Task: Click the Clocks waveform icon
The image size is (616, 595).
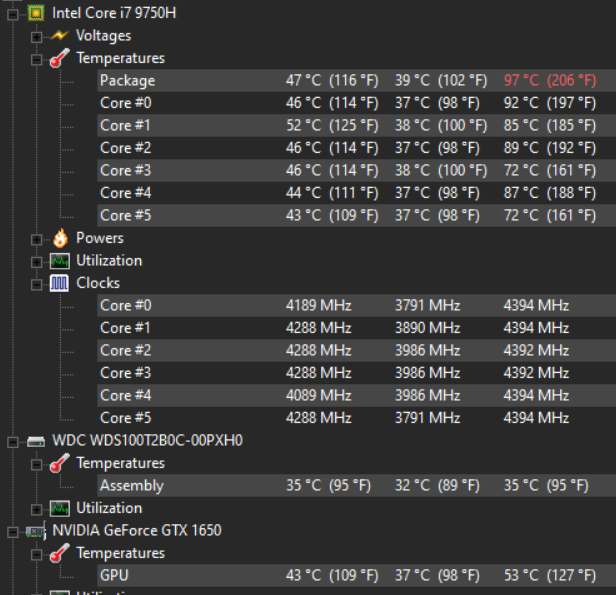Action: pos(59,283)
